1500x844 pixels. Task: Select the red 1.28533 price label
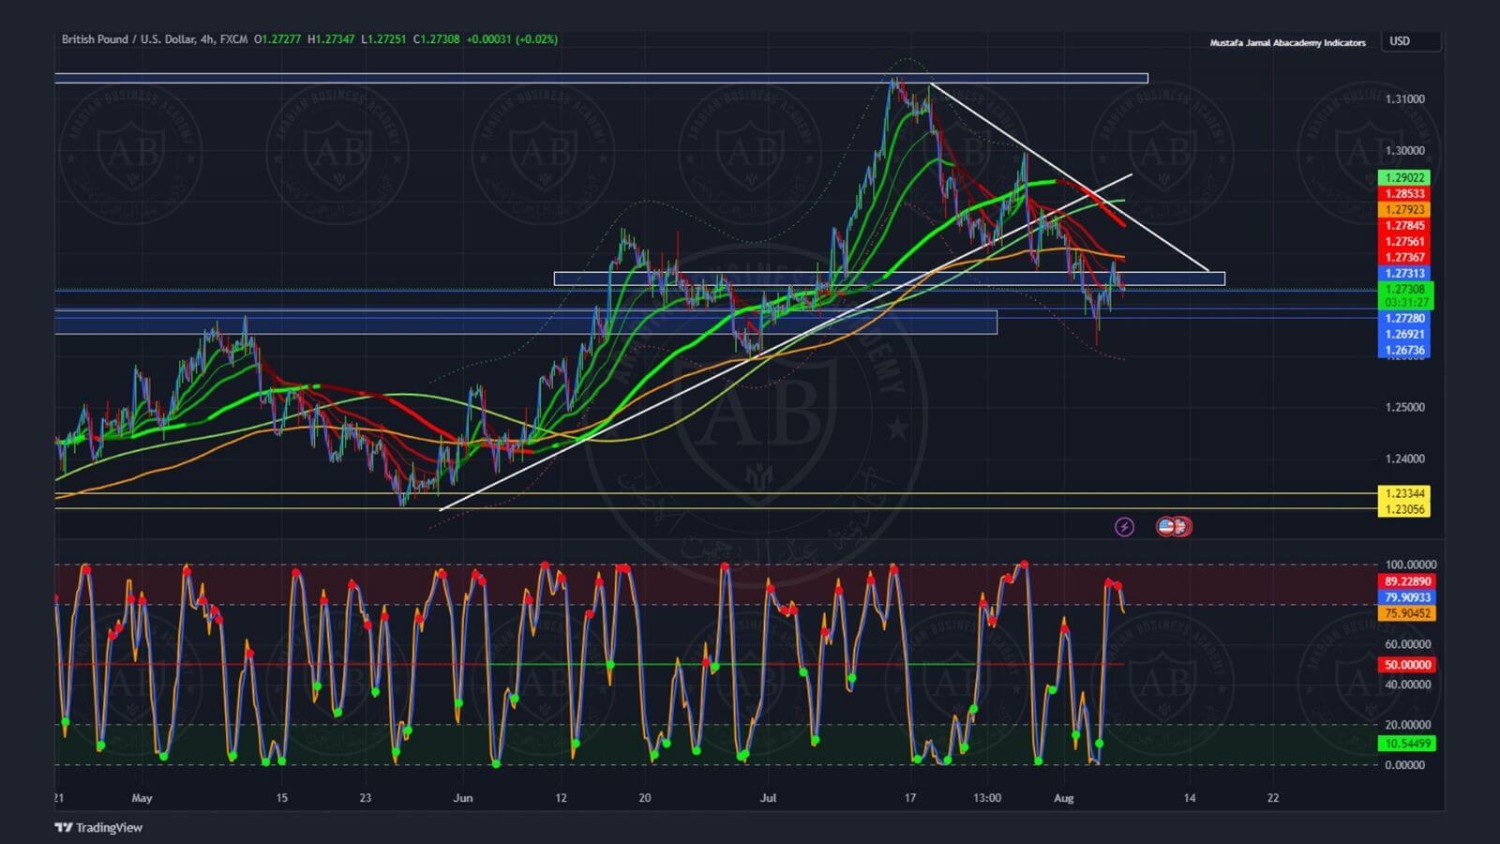pos(1404,194)
